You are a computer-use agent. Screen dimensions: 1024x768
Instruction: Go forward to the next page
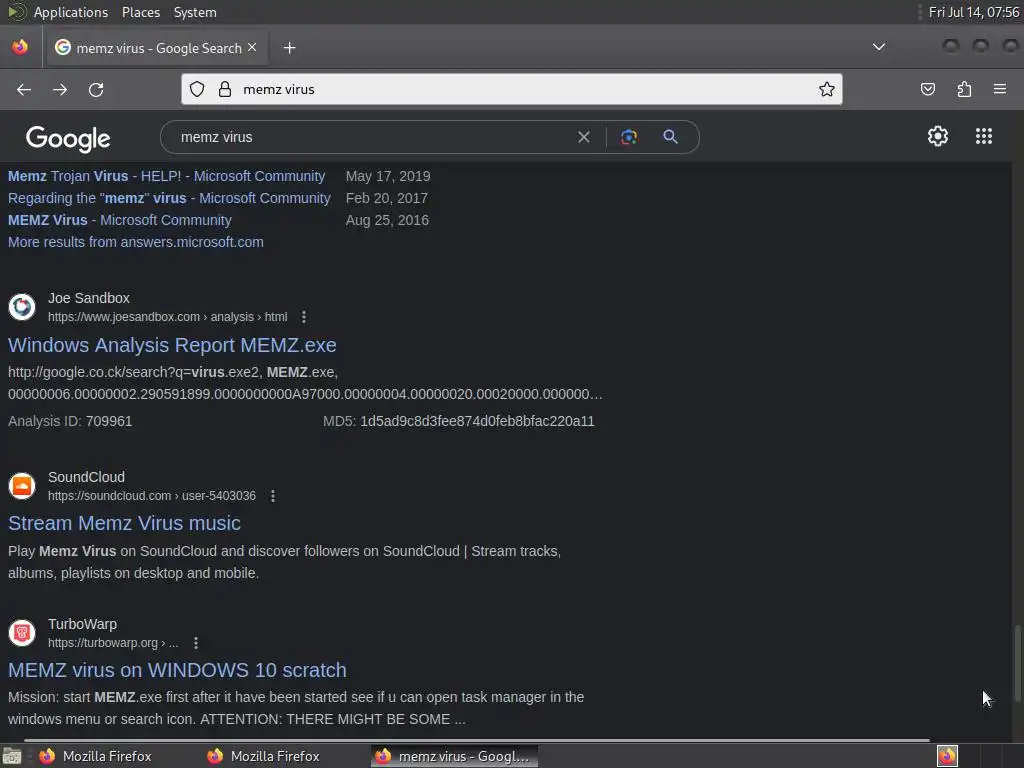pos(60,89)
